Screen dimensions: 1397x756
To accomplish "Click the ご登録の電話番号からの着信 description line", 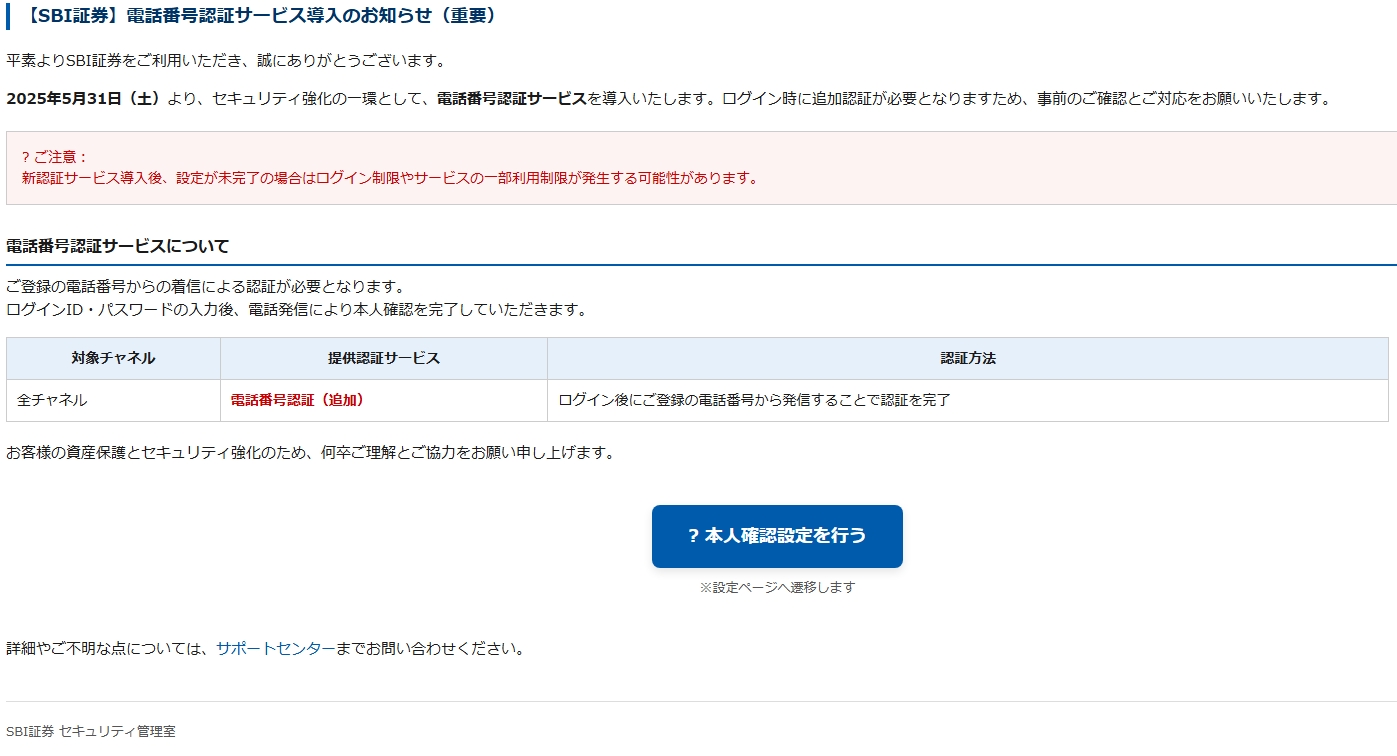I will point(205,287).
